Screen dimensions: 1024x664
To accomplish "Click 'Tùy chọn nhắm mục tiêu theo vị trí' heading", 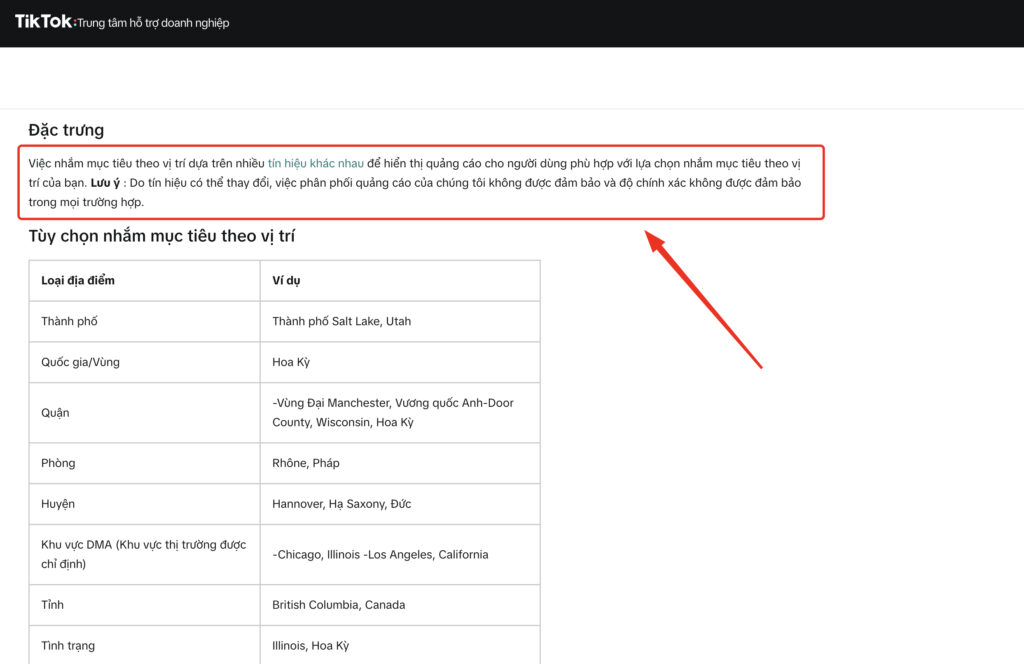I will (x=161, y=236).
